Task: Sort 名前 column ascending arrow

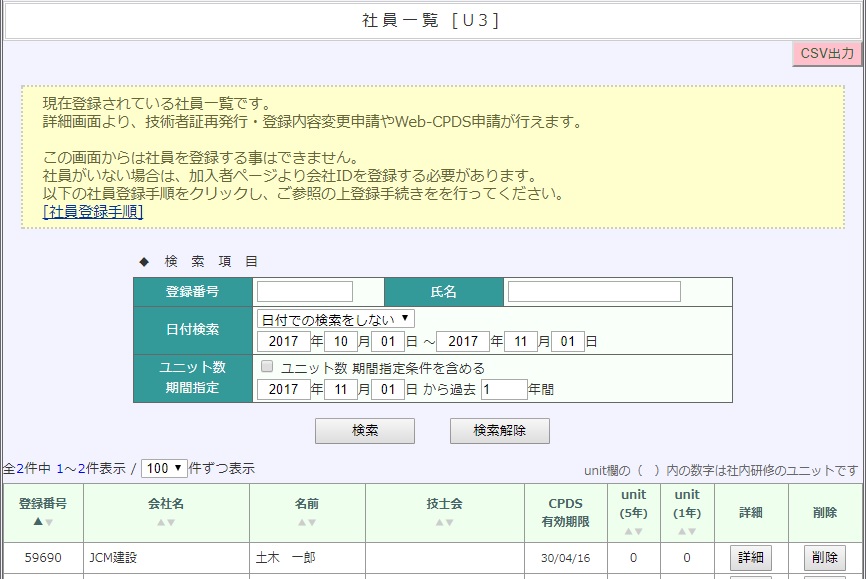Action: click(x=302, y=522)
